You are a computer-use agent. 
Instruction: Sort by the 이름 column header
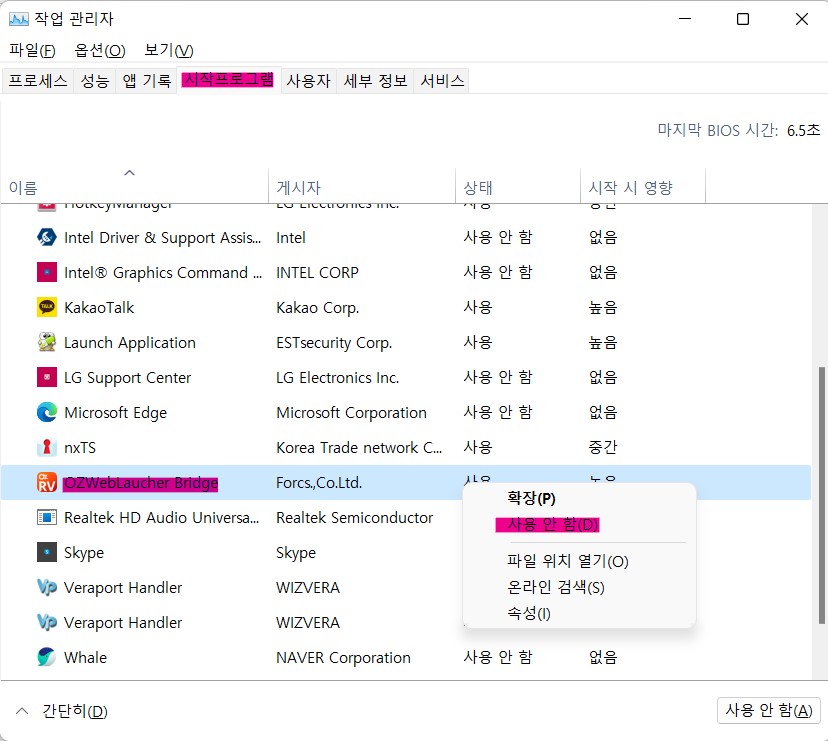pyautogui.click(x=135, y=185)
